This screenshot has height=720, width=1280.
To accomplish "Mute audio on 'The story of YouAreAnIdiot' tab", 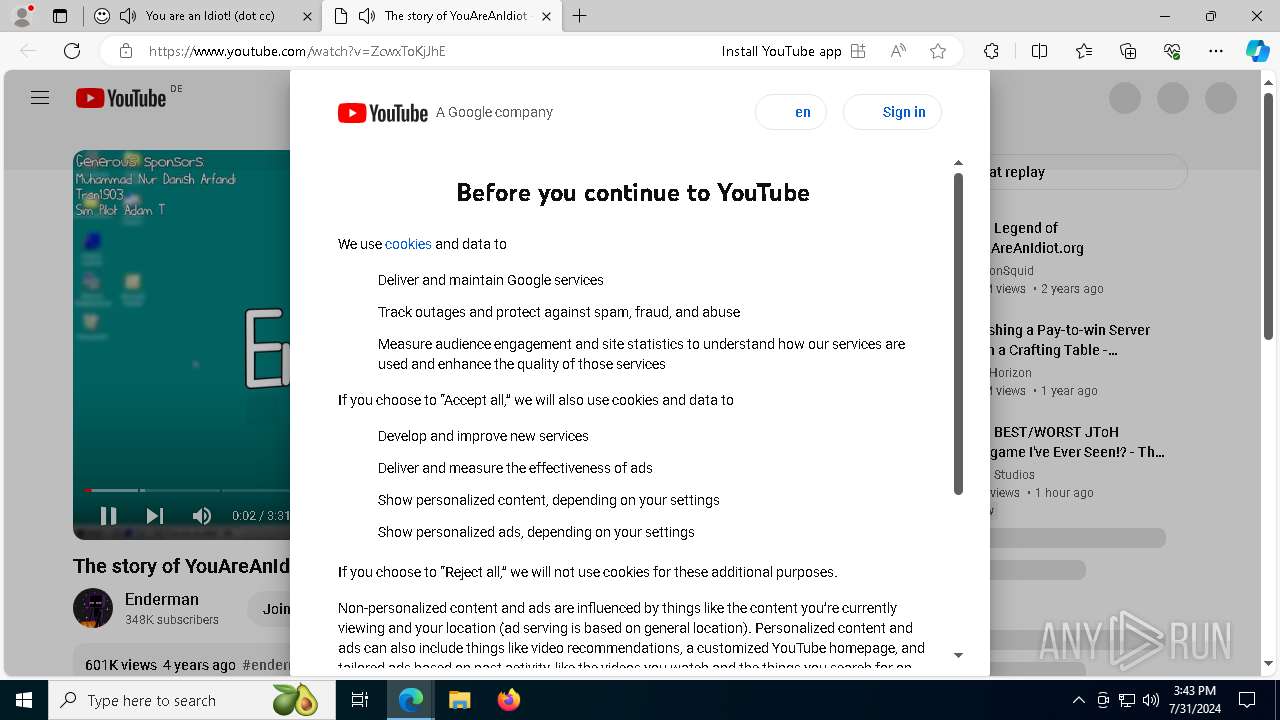I will (367, 16).
